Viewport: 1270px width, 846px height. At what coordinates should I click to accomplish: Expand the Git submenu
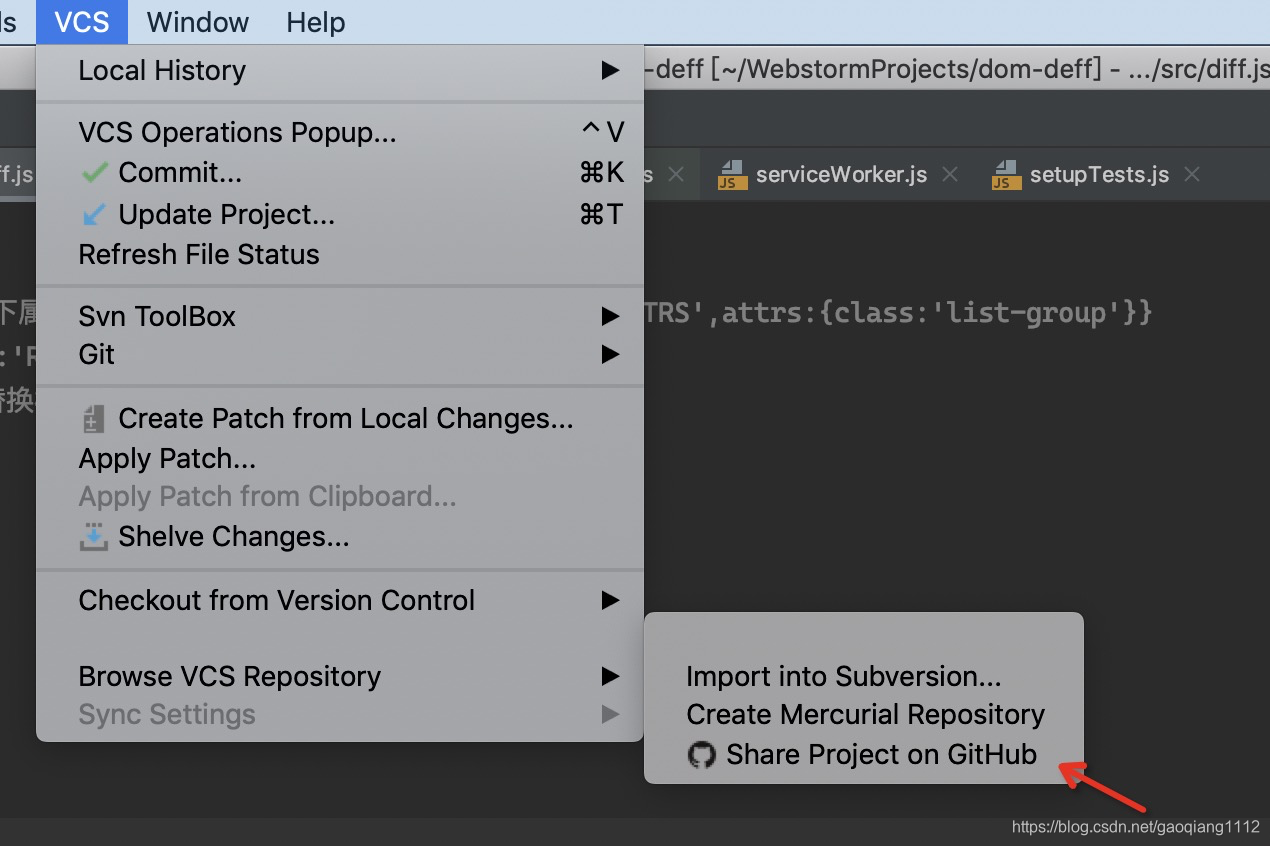[x=340, y=355]
